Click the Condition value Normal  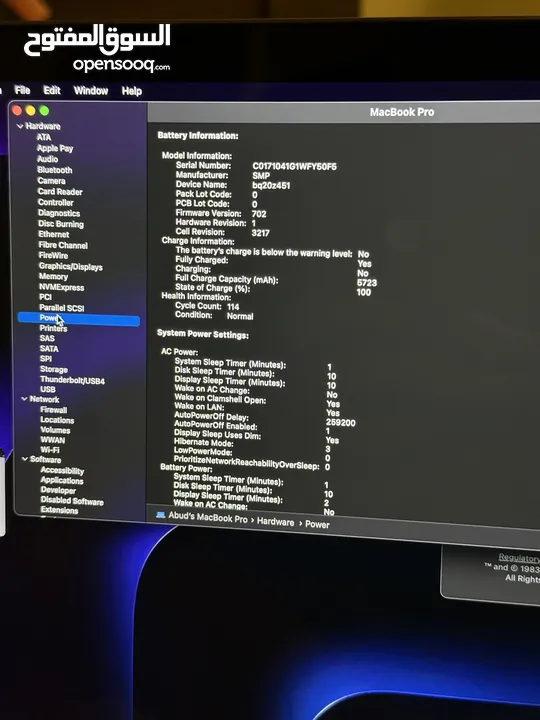tap(240, 316)
